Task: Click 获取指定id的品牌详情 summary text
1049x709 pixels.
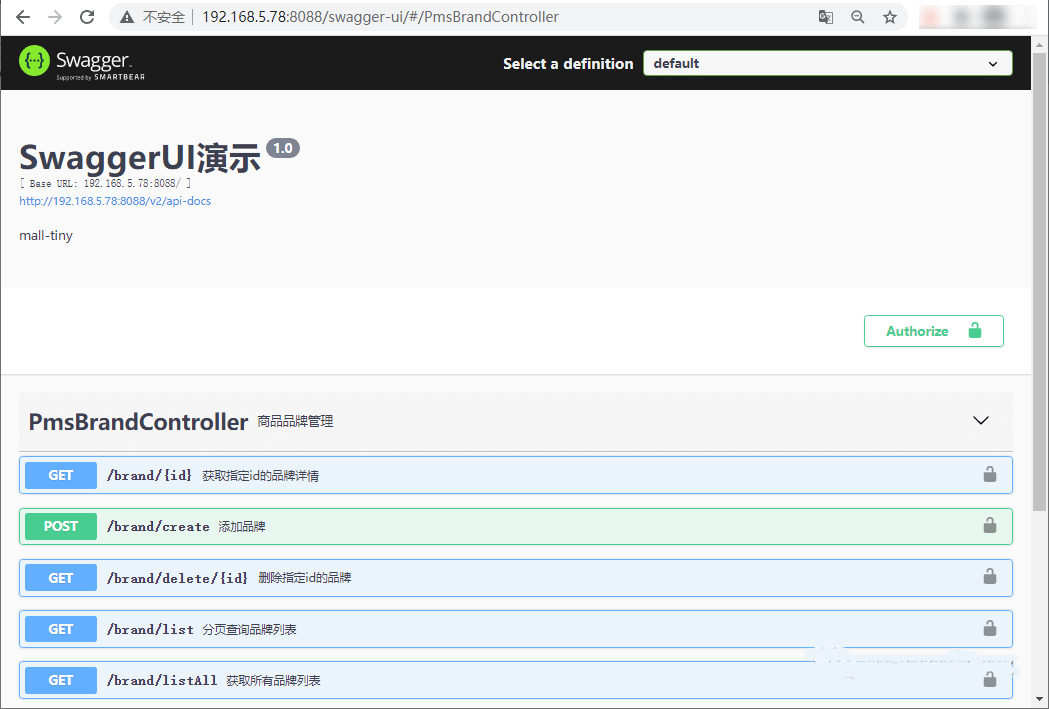Action: coord(260,476)
